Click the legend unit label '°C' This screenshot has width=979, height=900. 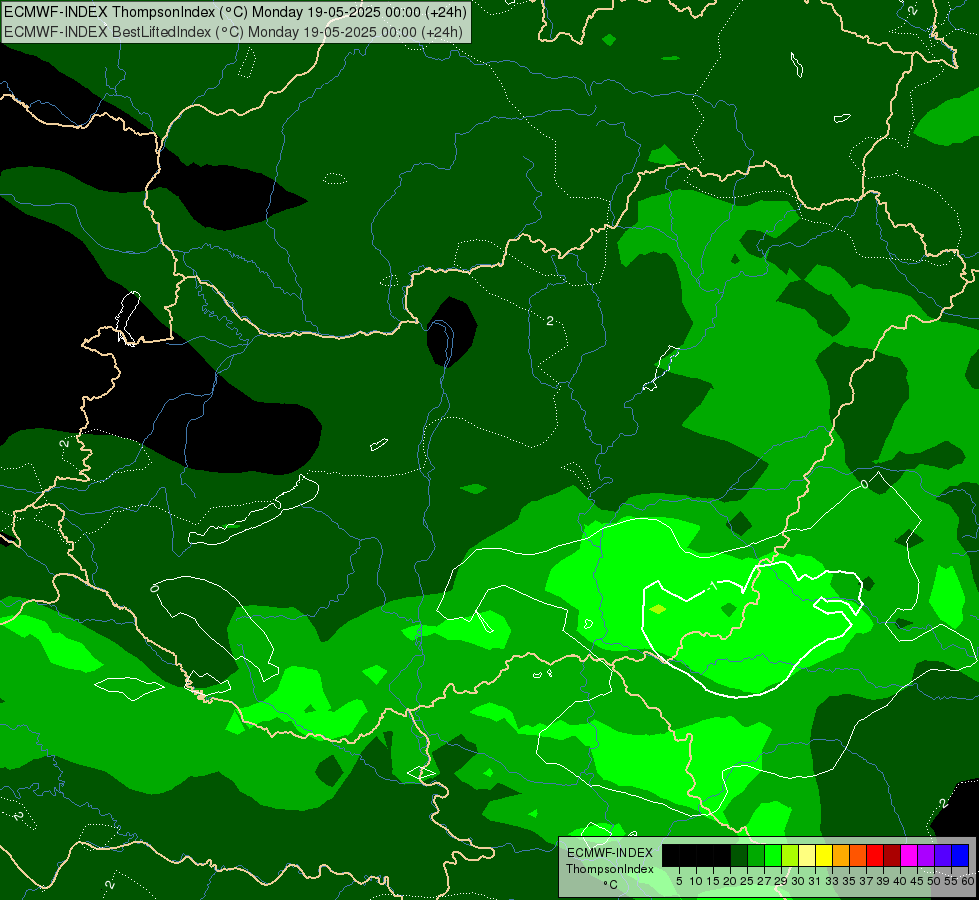[609, 885]
